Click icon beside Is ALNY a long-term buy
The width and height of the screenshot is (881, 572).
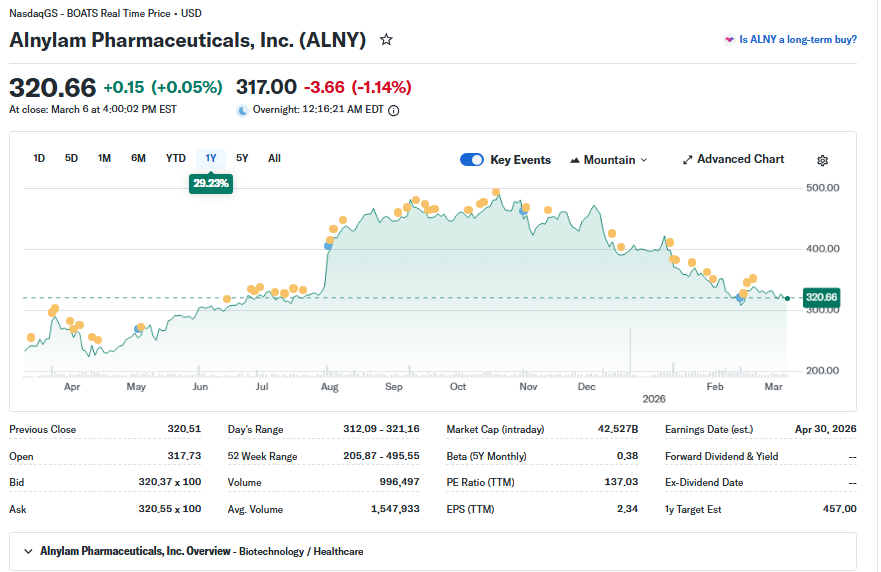click(729, 39)
